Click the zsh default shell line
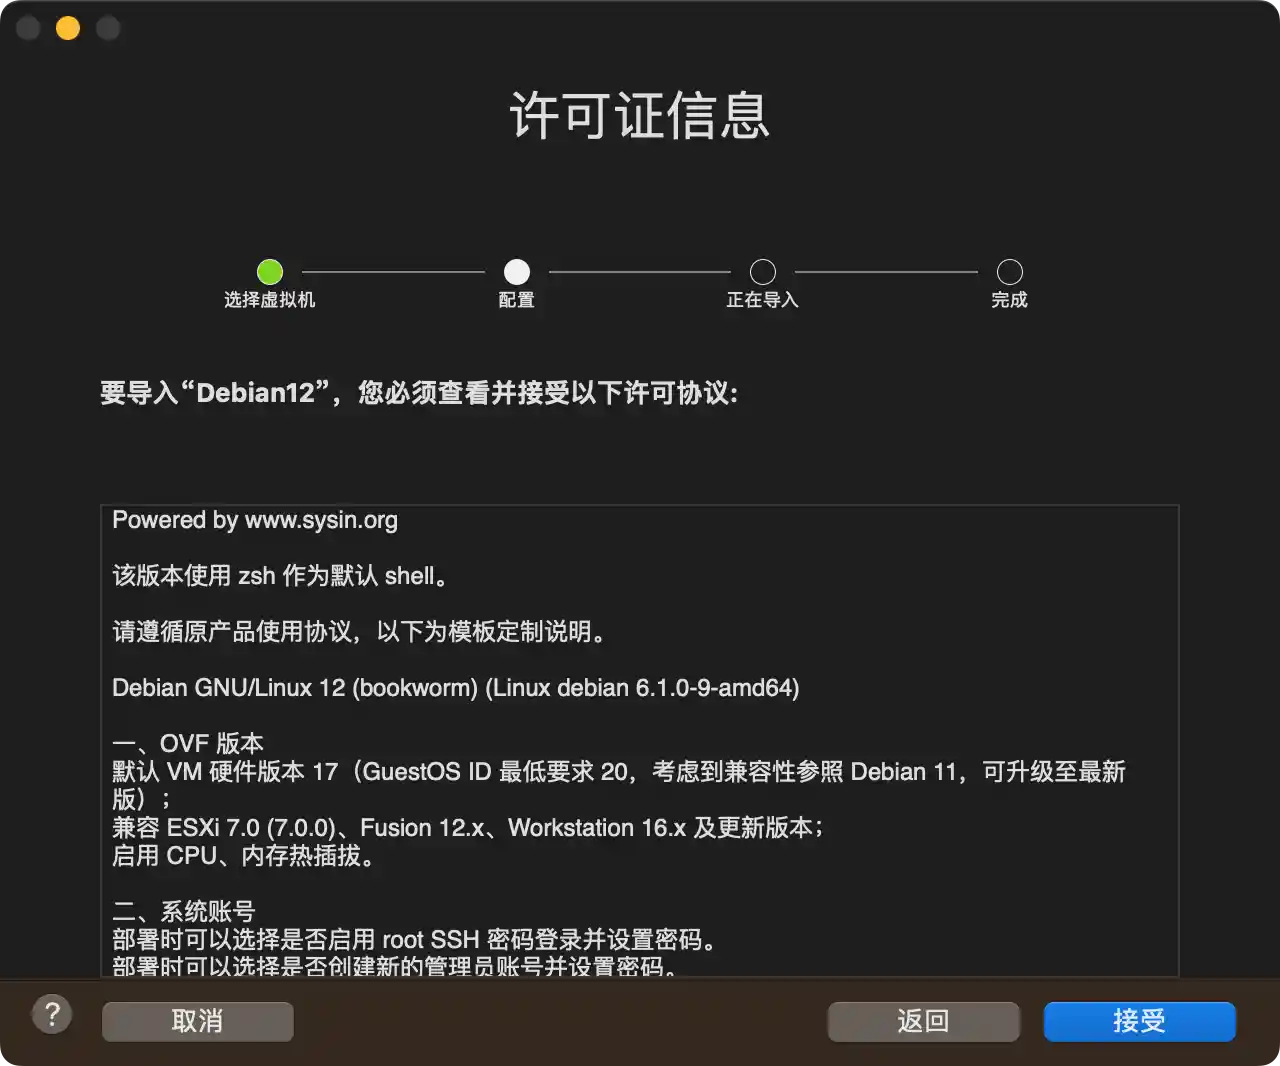 [x=280, y=576]
